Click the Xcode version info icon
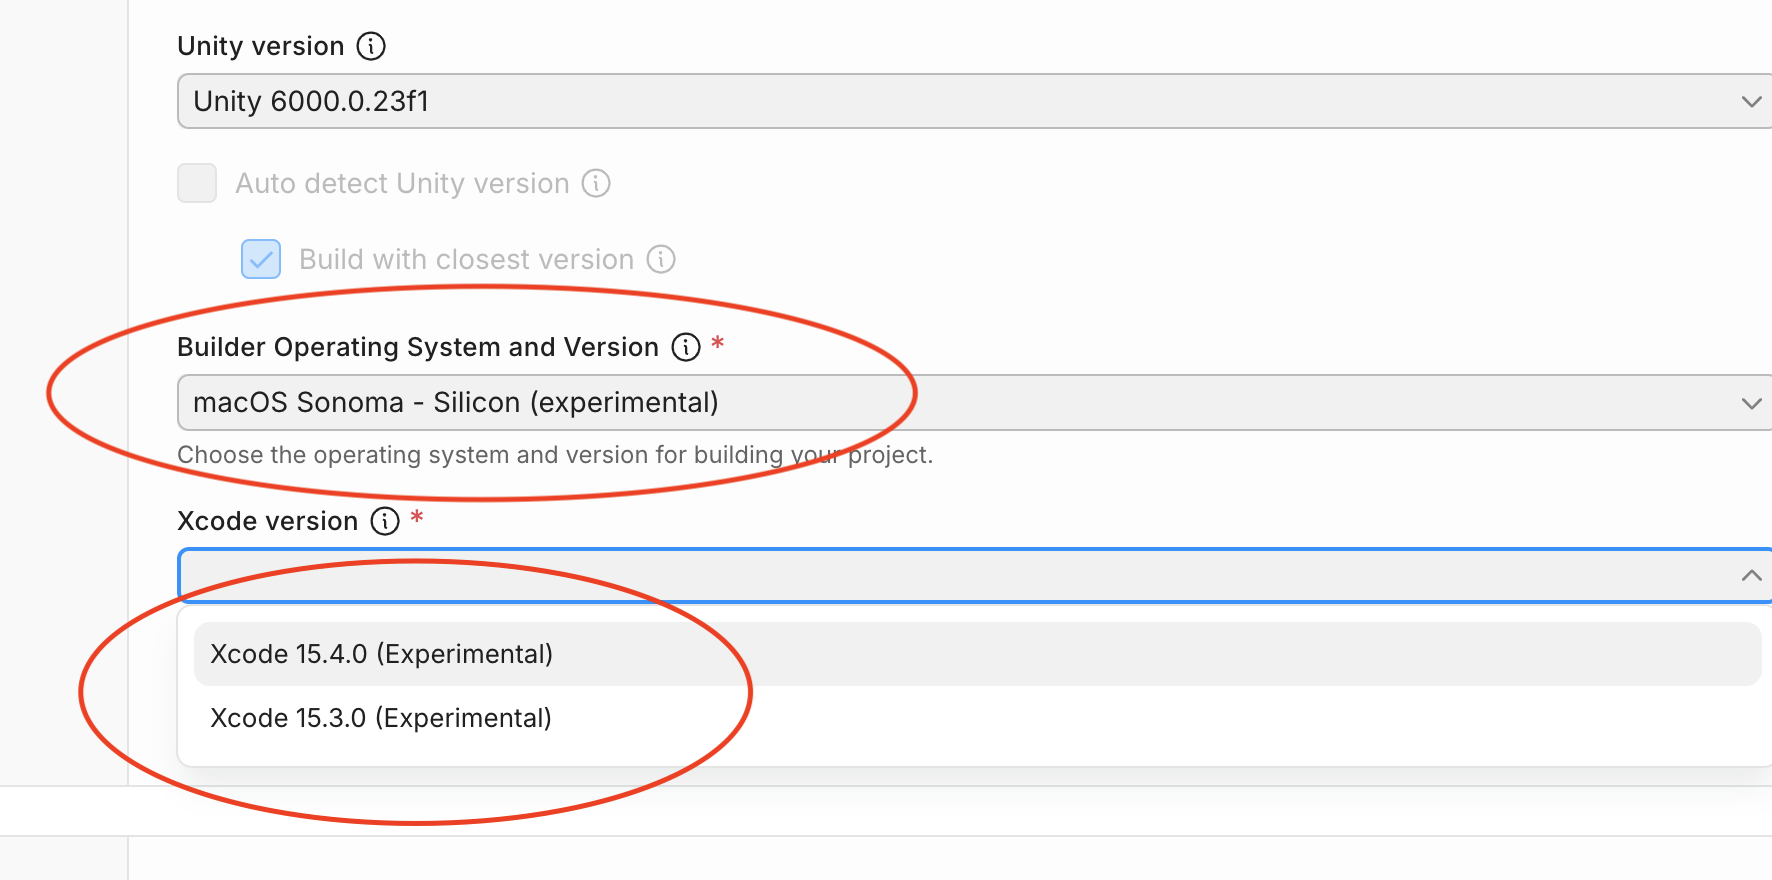 [x=384, y=521]
